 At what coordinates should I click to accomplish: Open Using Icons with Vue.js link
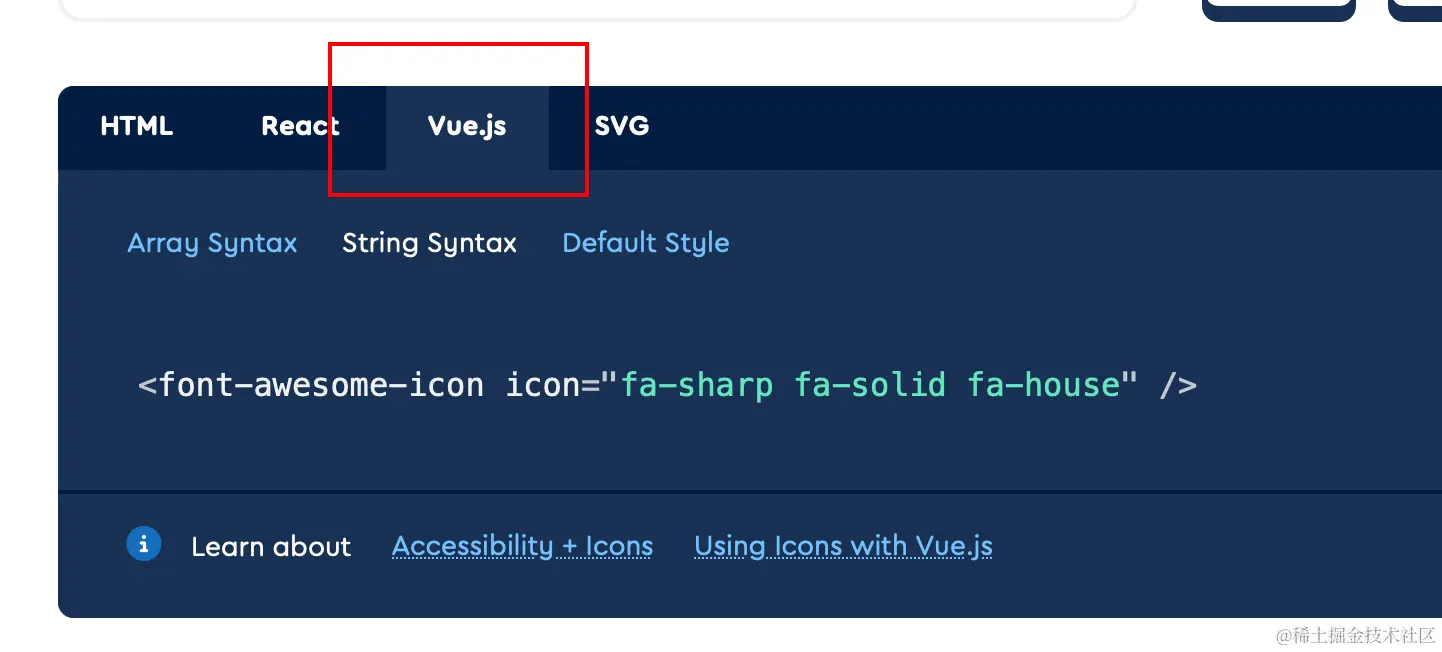843,546
